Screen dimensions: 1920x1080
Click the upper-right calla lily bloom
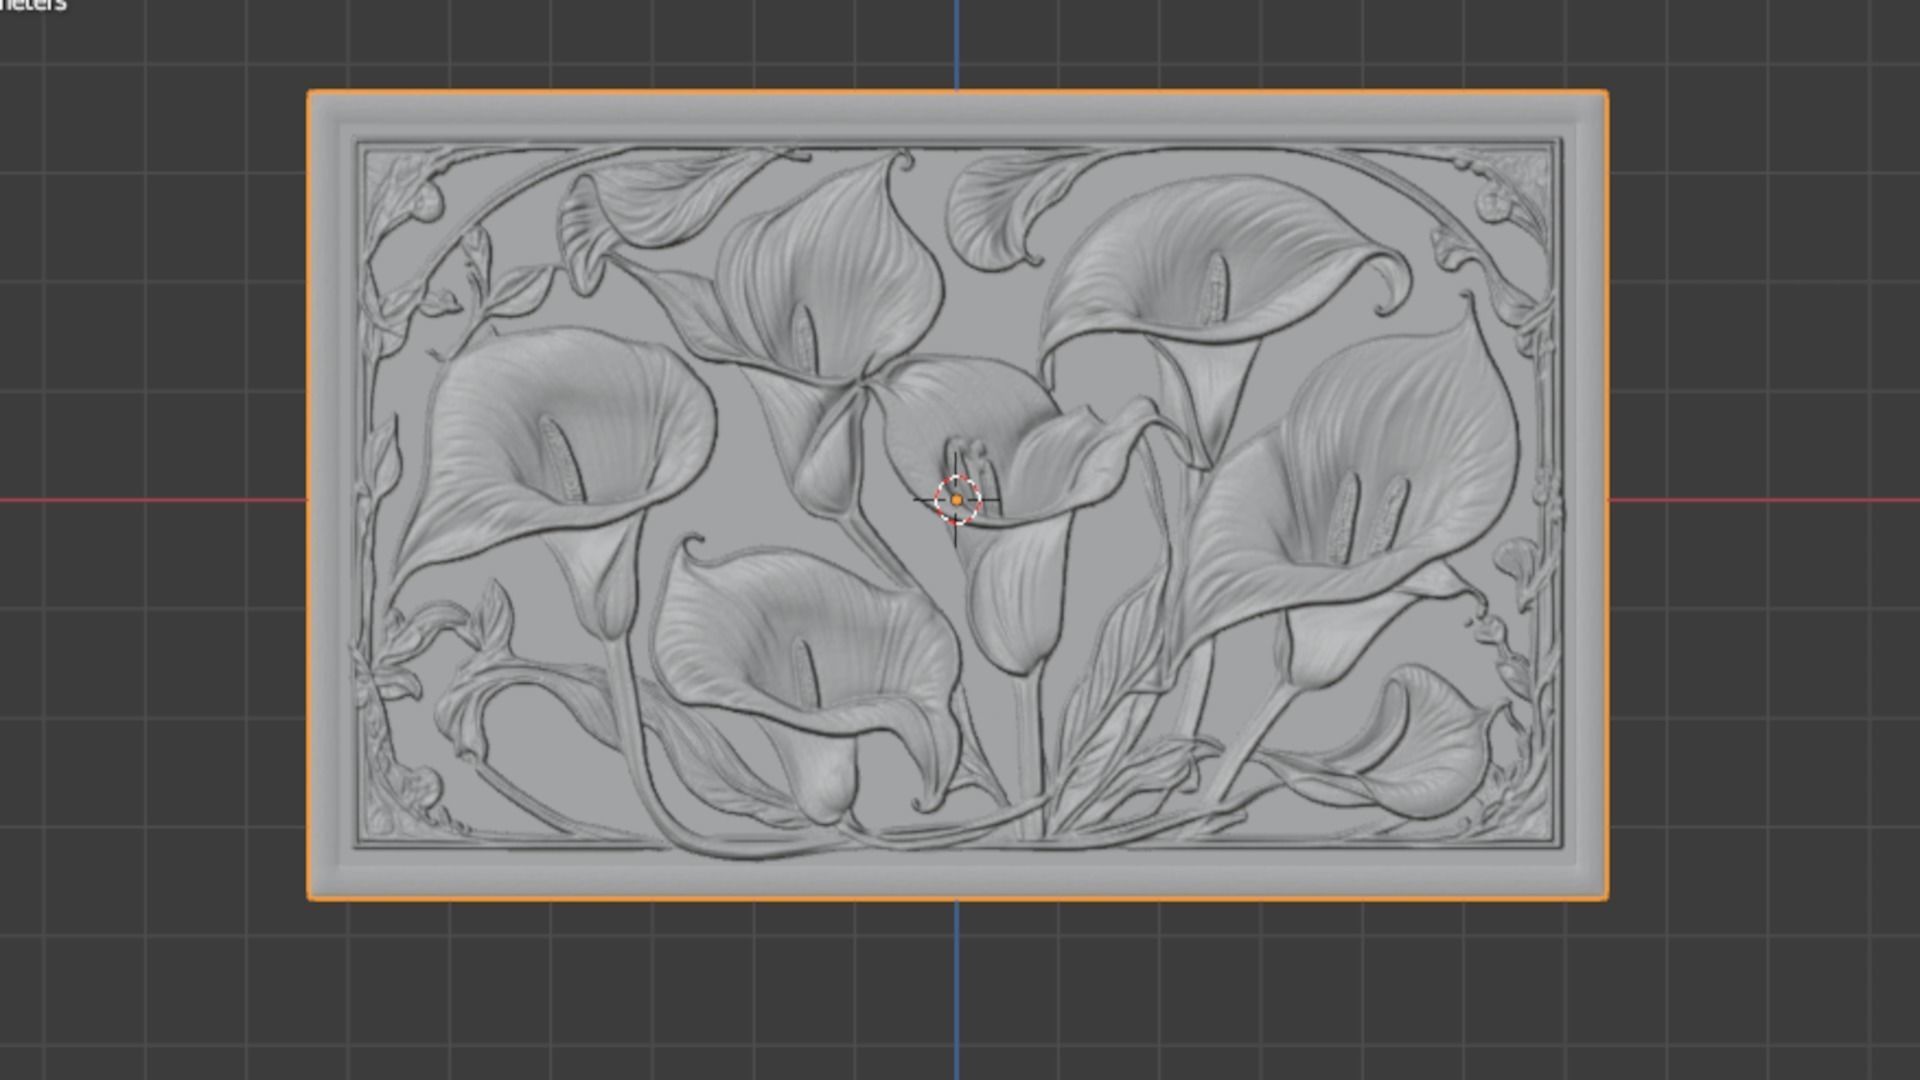click(1210, 270)
